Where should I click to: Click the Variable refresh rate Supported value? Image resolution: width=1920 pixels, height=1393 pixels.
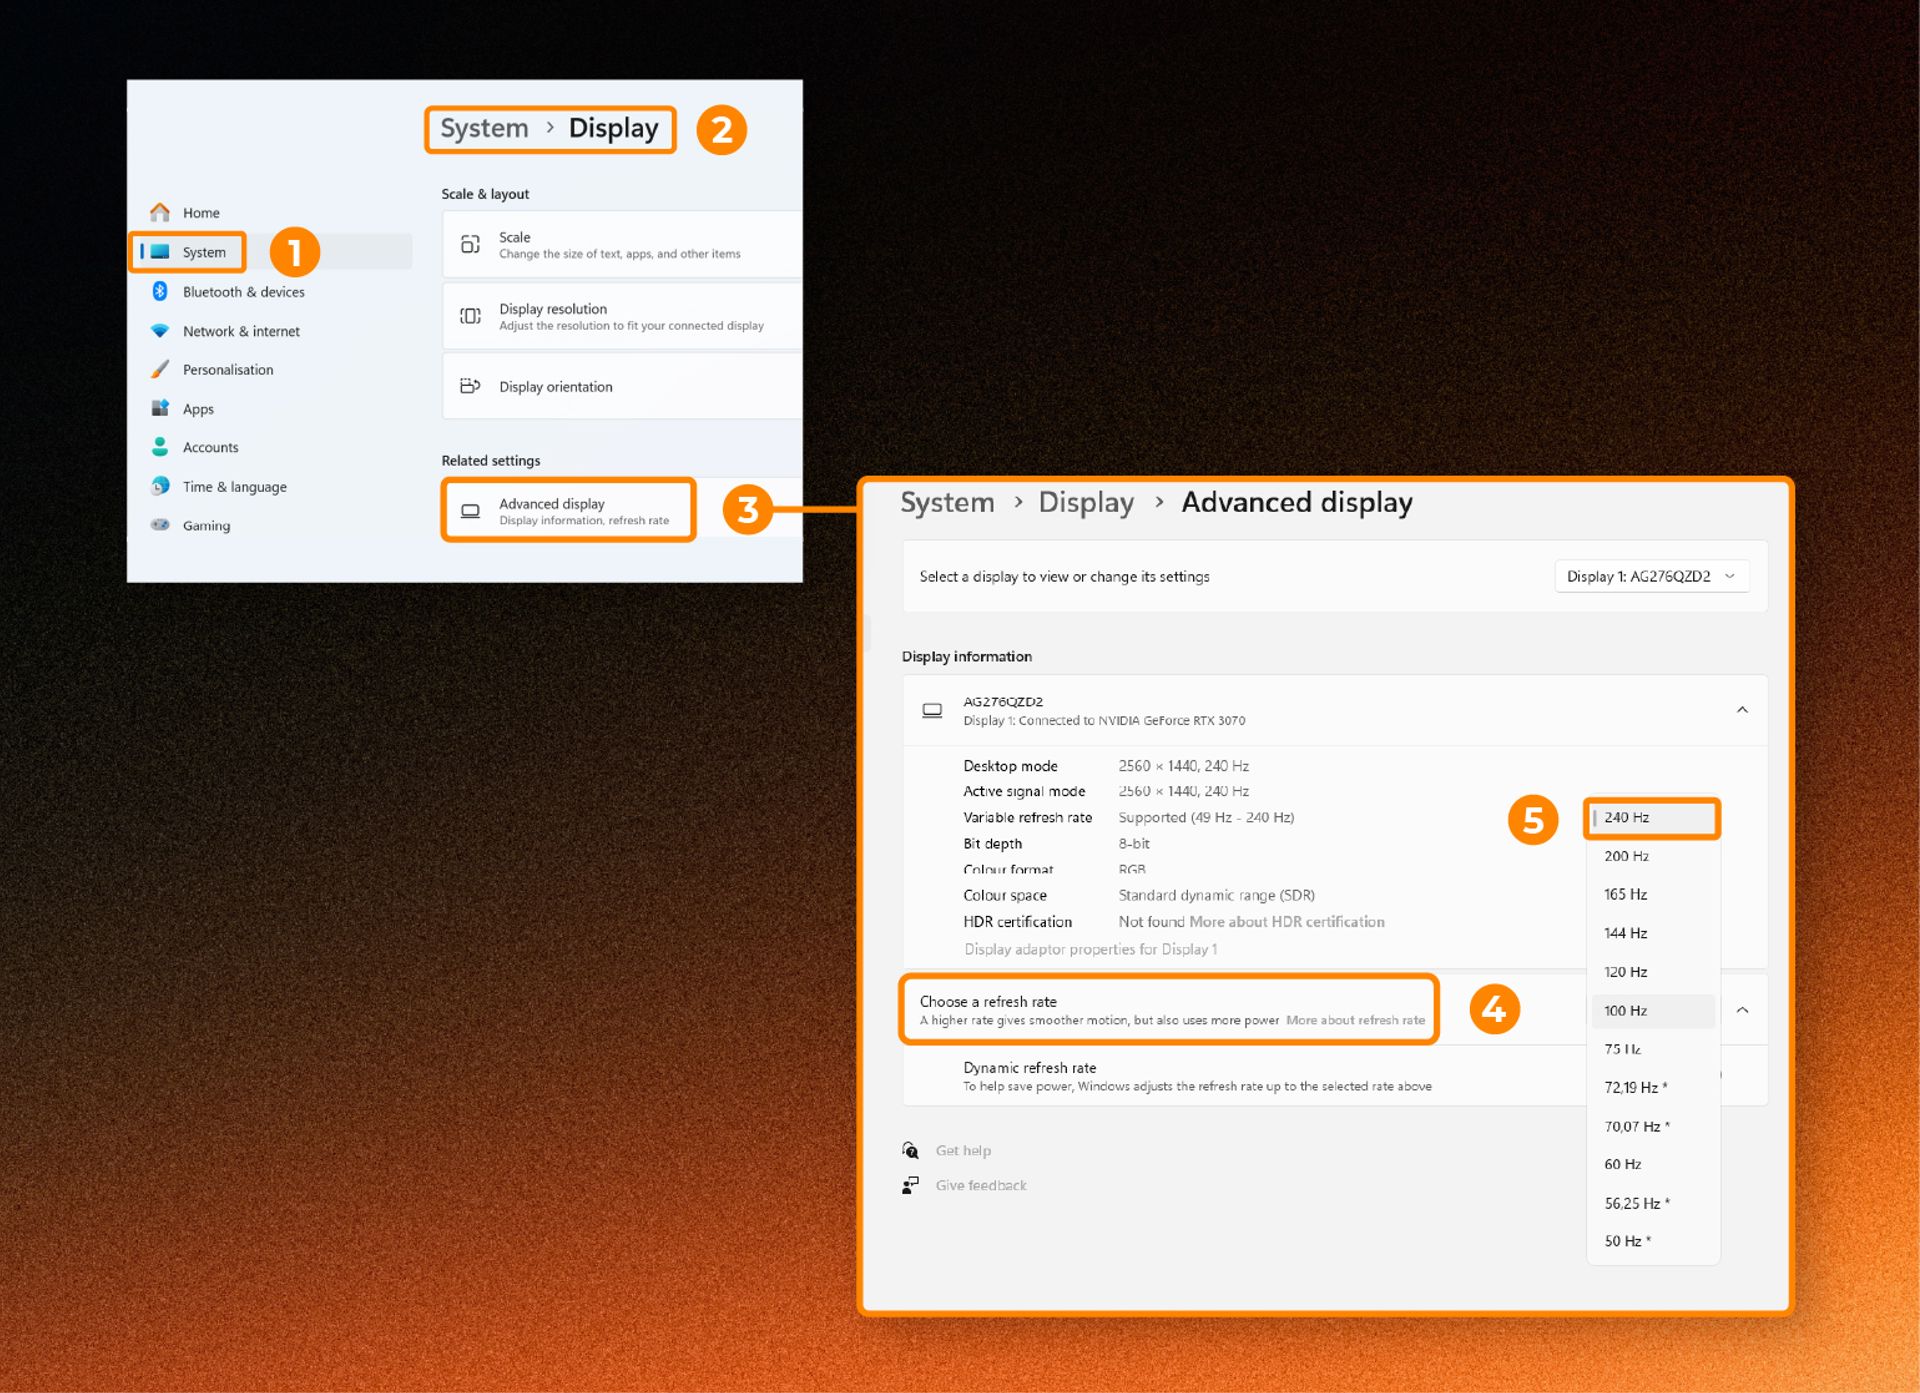(x=1206, y=817)
